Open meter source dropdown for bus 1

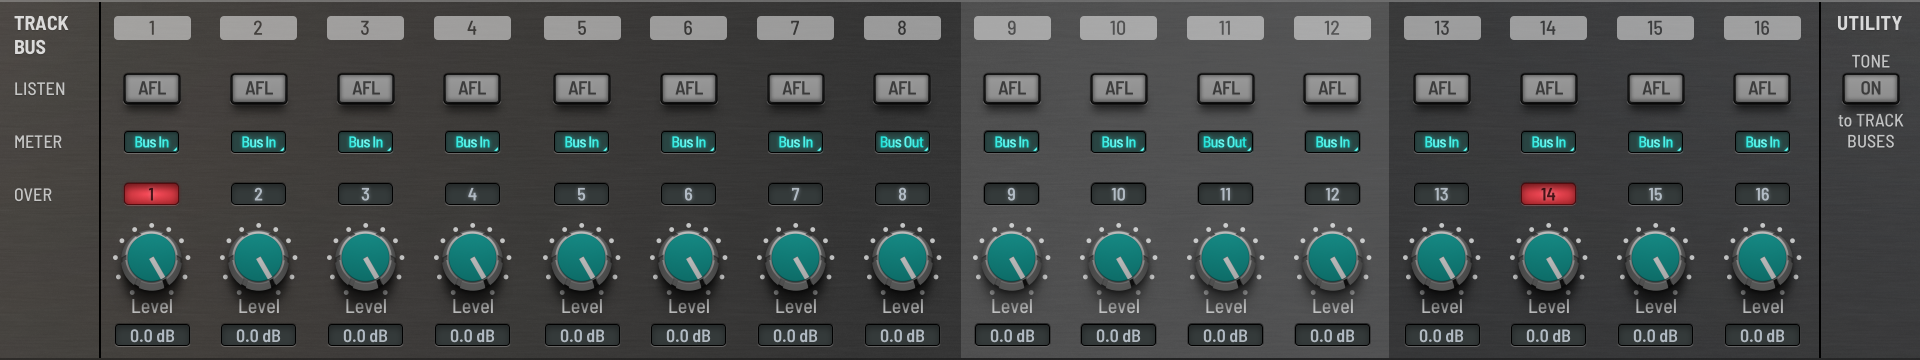coord(152,142)
